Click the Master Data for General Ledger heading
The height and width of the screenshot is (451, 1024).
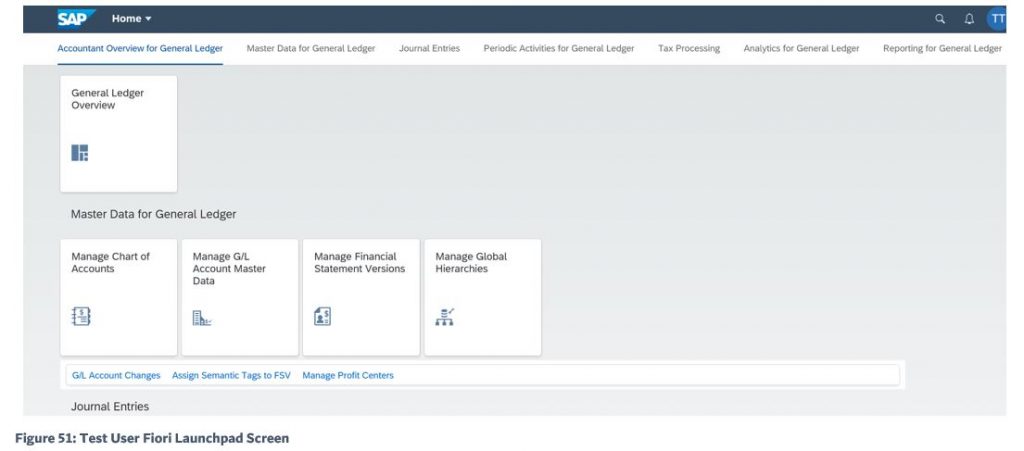point(153,214)
